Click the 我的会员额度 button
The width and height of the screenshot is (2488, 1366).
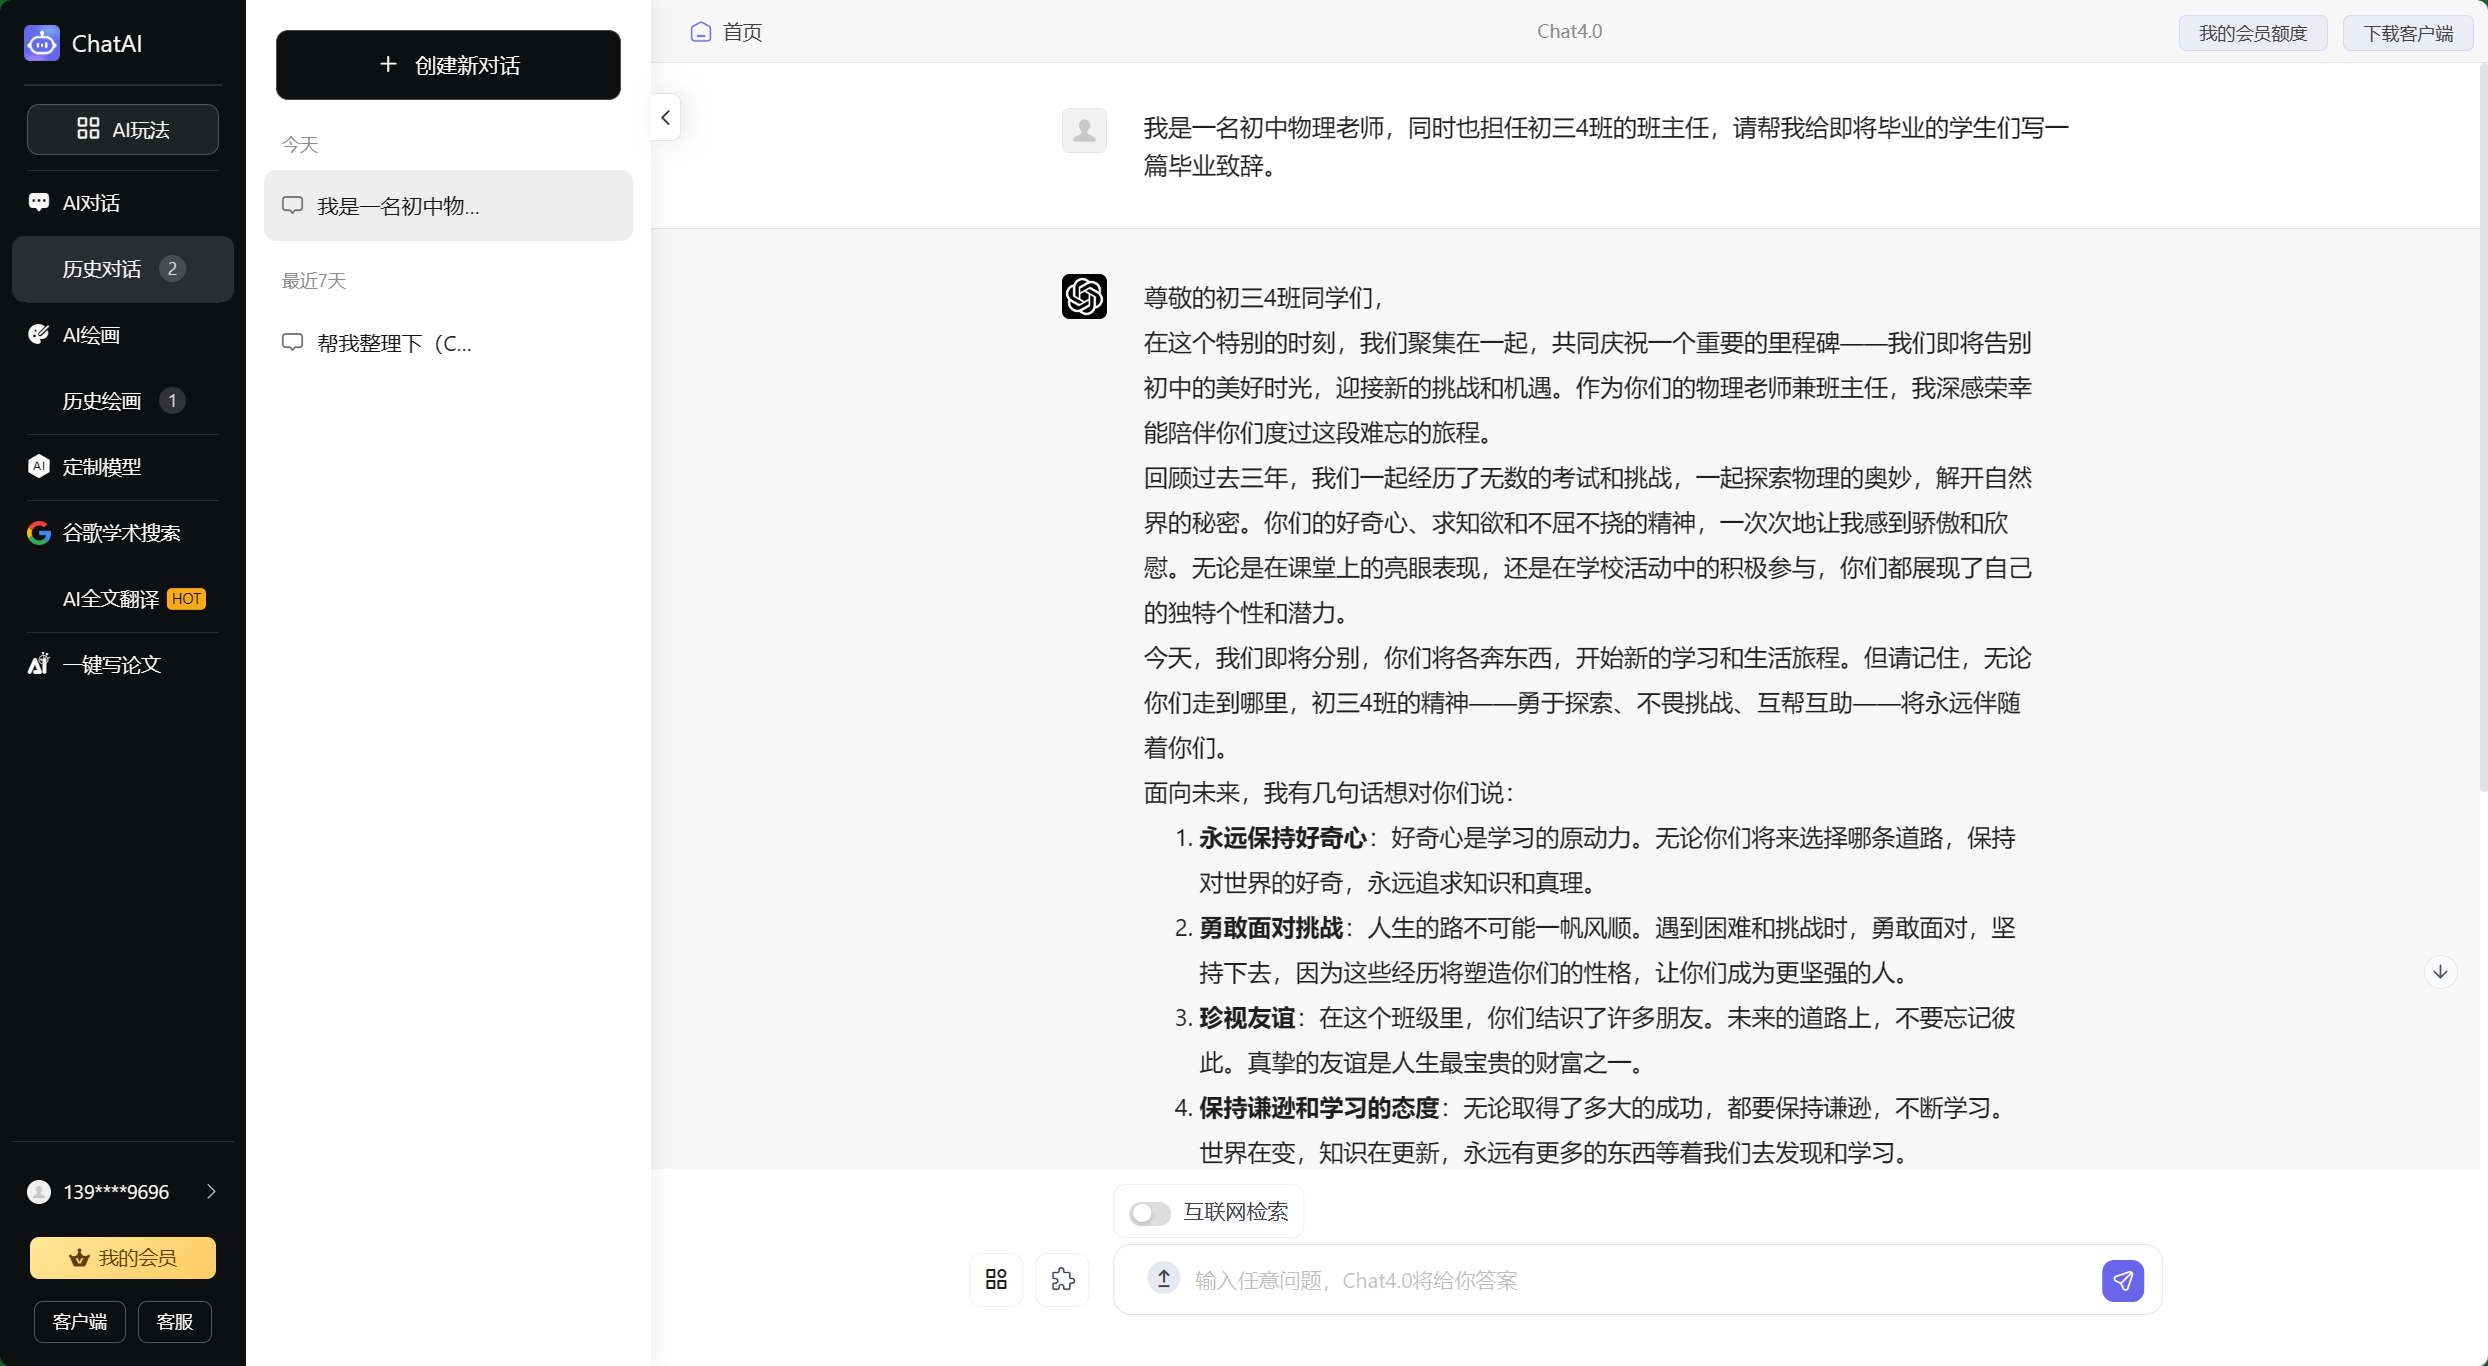[2252, 33]
